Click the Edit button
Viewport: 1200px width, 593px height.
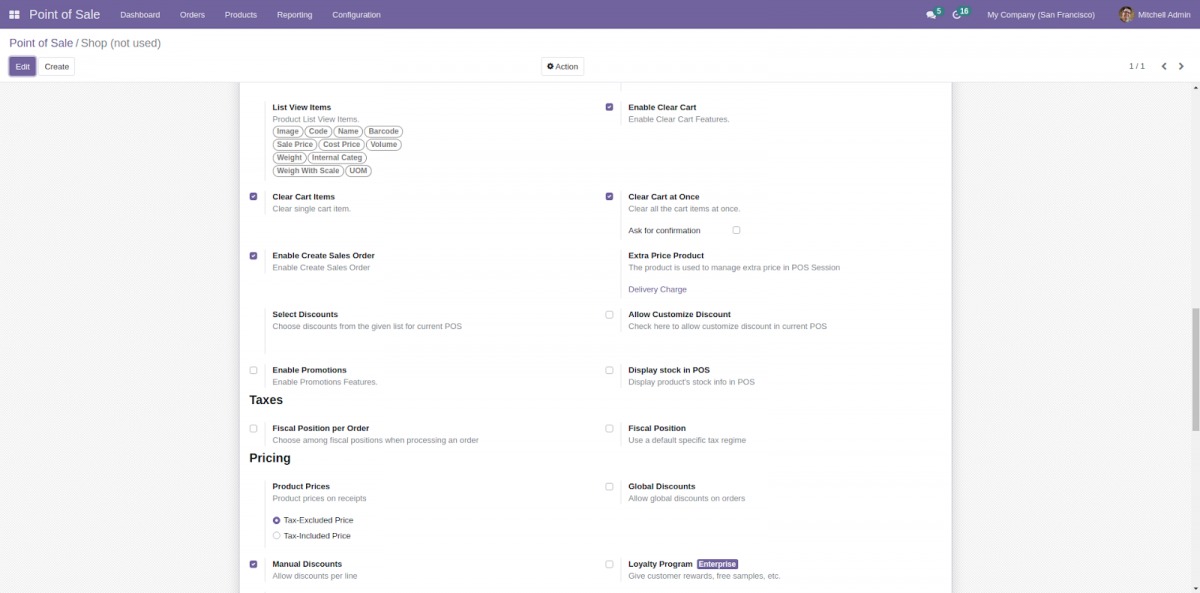tap(22, 67)
